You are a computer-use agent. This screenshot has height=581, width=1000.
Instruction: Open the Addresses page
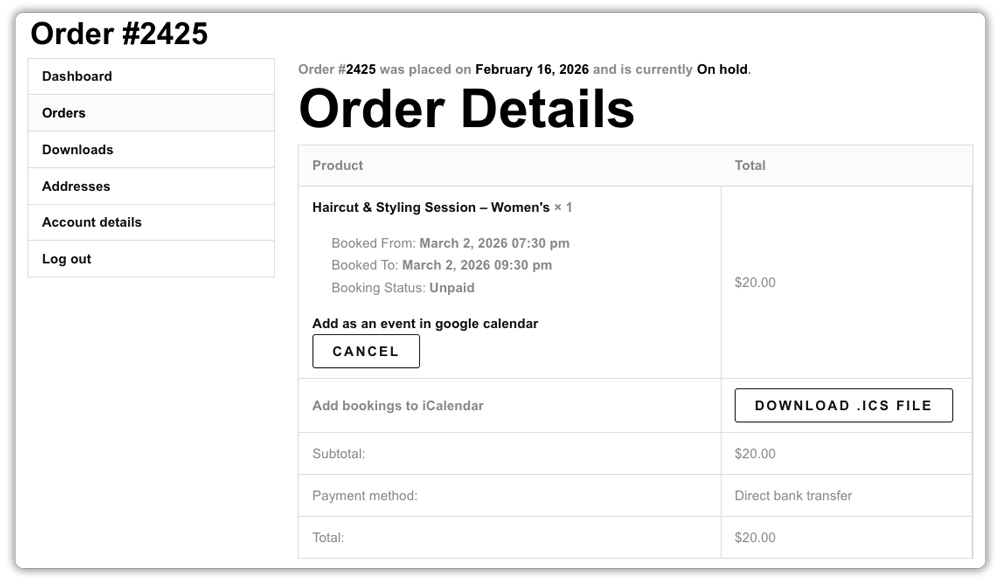(74, 185)
